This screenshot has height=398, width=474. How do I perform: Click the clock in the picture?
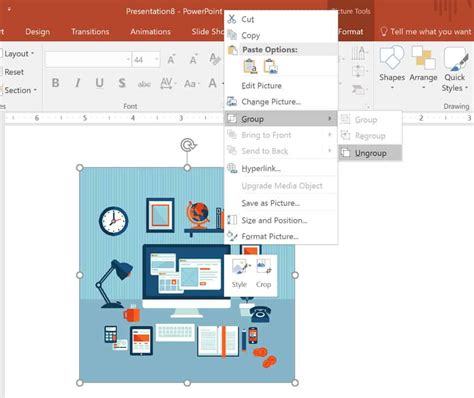coord(113,221)
